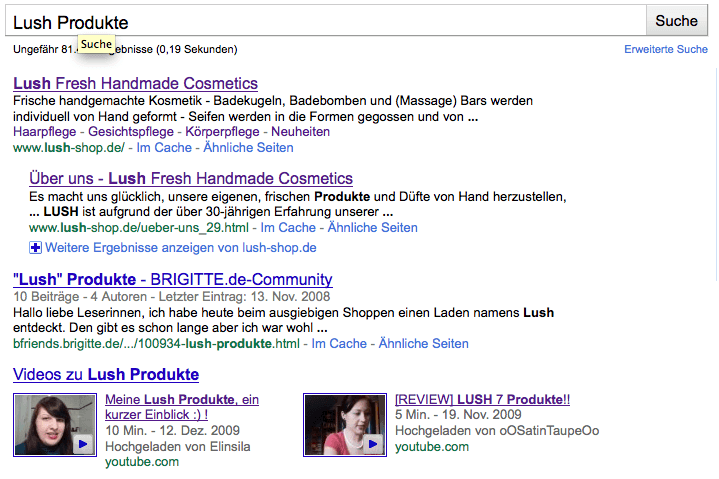Viewport: 719px width, 479px height.
Task: Play the Elinsila video thumbnail
Action: [55, 425]
